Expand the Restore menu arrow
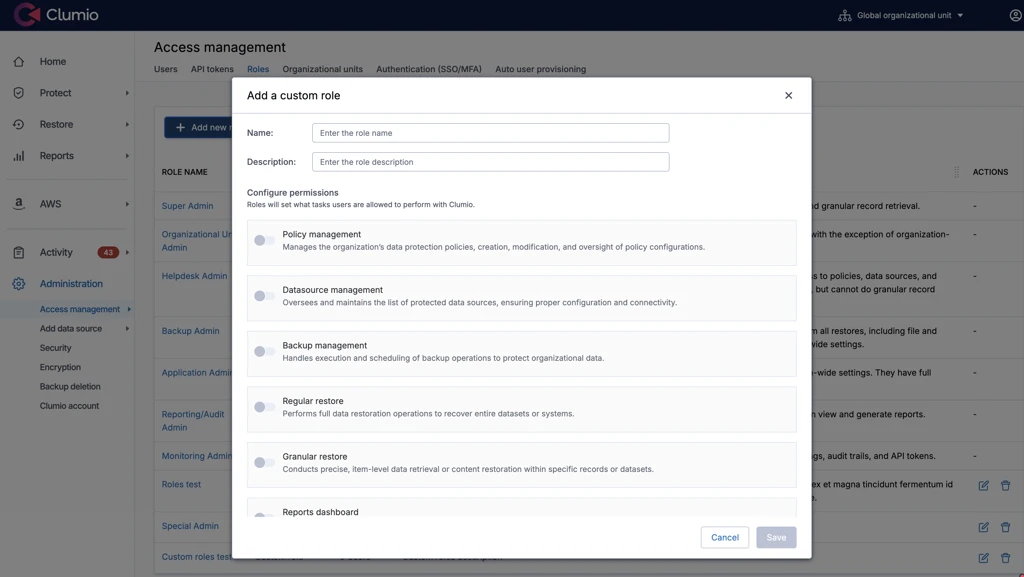The image size is (1024, 577). tap(127, 125)
